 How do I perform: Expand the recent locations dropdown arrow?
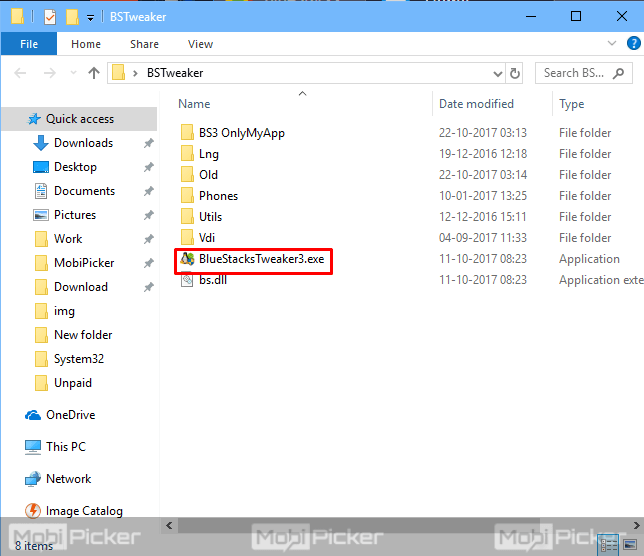pos(74,73)
